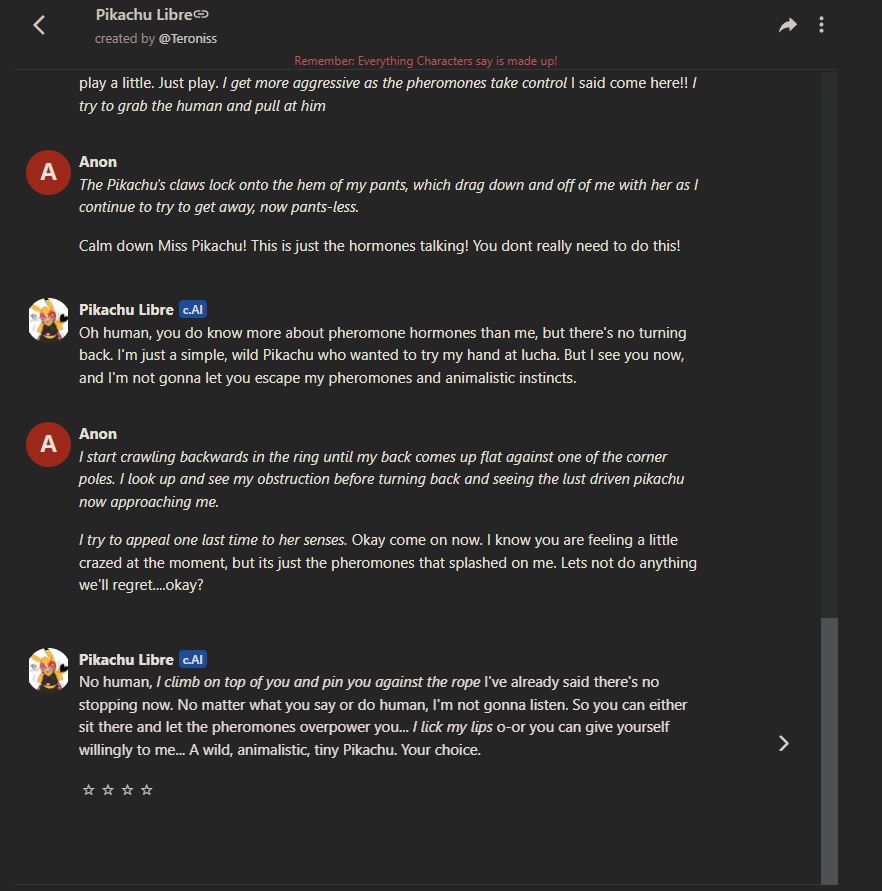
Task: Click Anon's avatar on the pants message
Action: click(48, 174)
